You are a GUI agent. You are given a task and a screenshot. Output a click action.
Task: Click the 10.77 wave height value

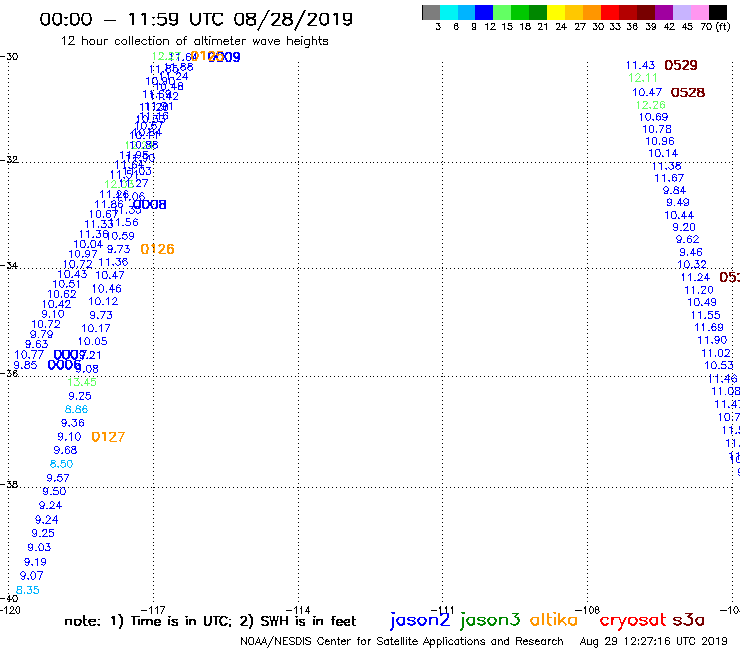pyautogui.click(x=29, y=355)
